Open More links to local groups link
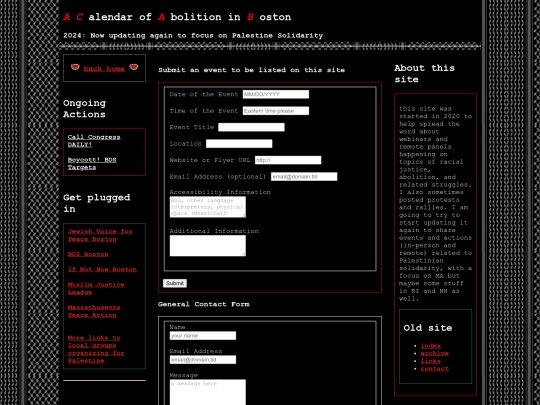540x405 pixels. (96, 349)
